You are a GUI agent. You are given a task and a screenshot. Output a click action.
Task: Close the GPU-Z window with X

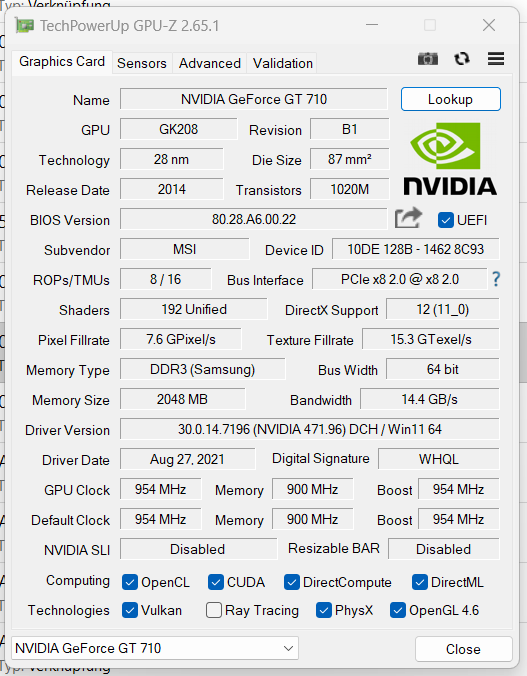click(x=489, y=25)
